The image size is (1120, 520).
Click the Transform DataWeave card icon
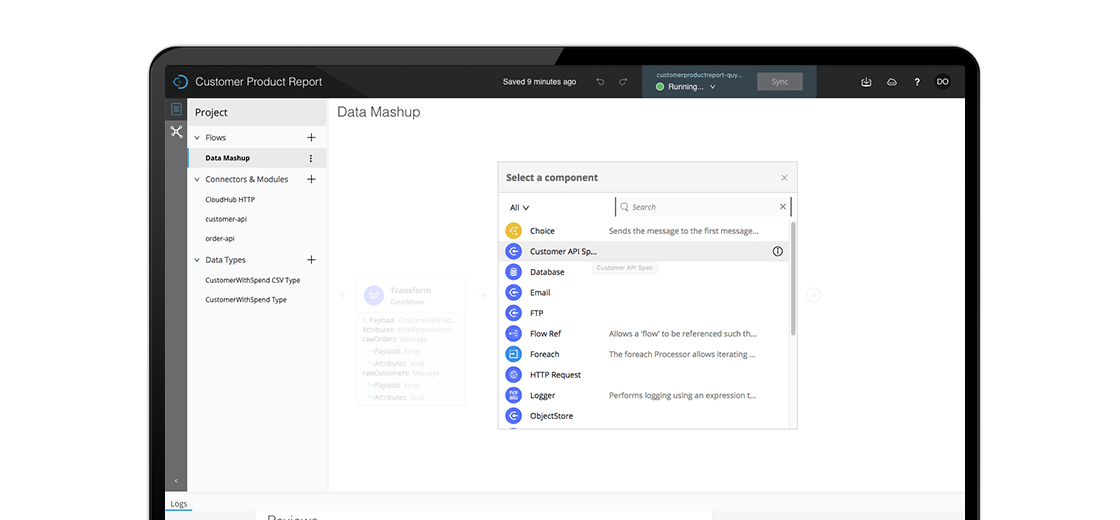[x=374, y=295]
